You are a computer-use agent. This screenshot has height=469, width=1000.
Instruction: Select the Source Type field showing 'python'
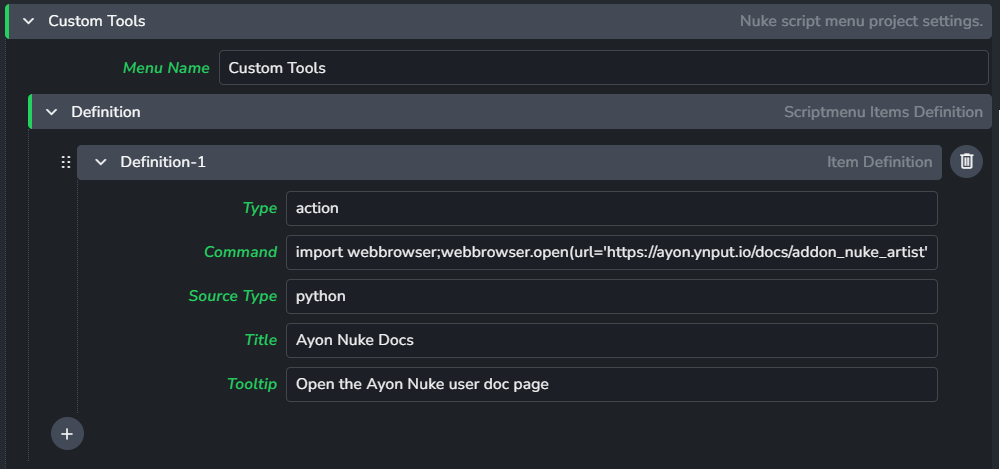(x=611, y=296)
